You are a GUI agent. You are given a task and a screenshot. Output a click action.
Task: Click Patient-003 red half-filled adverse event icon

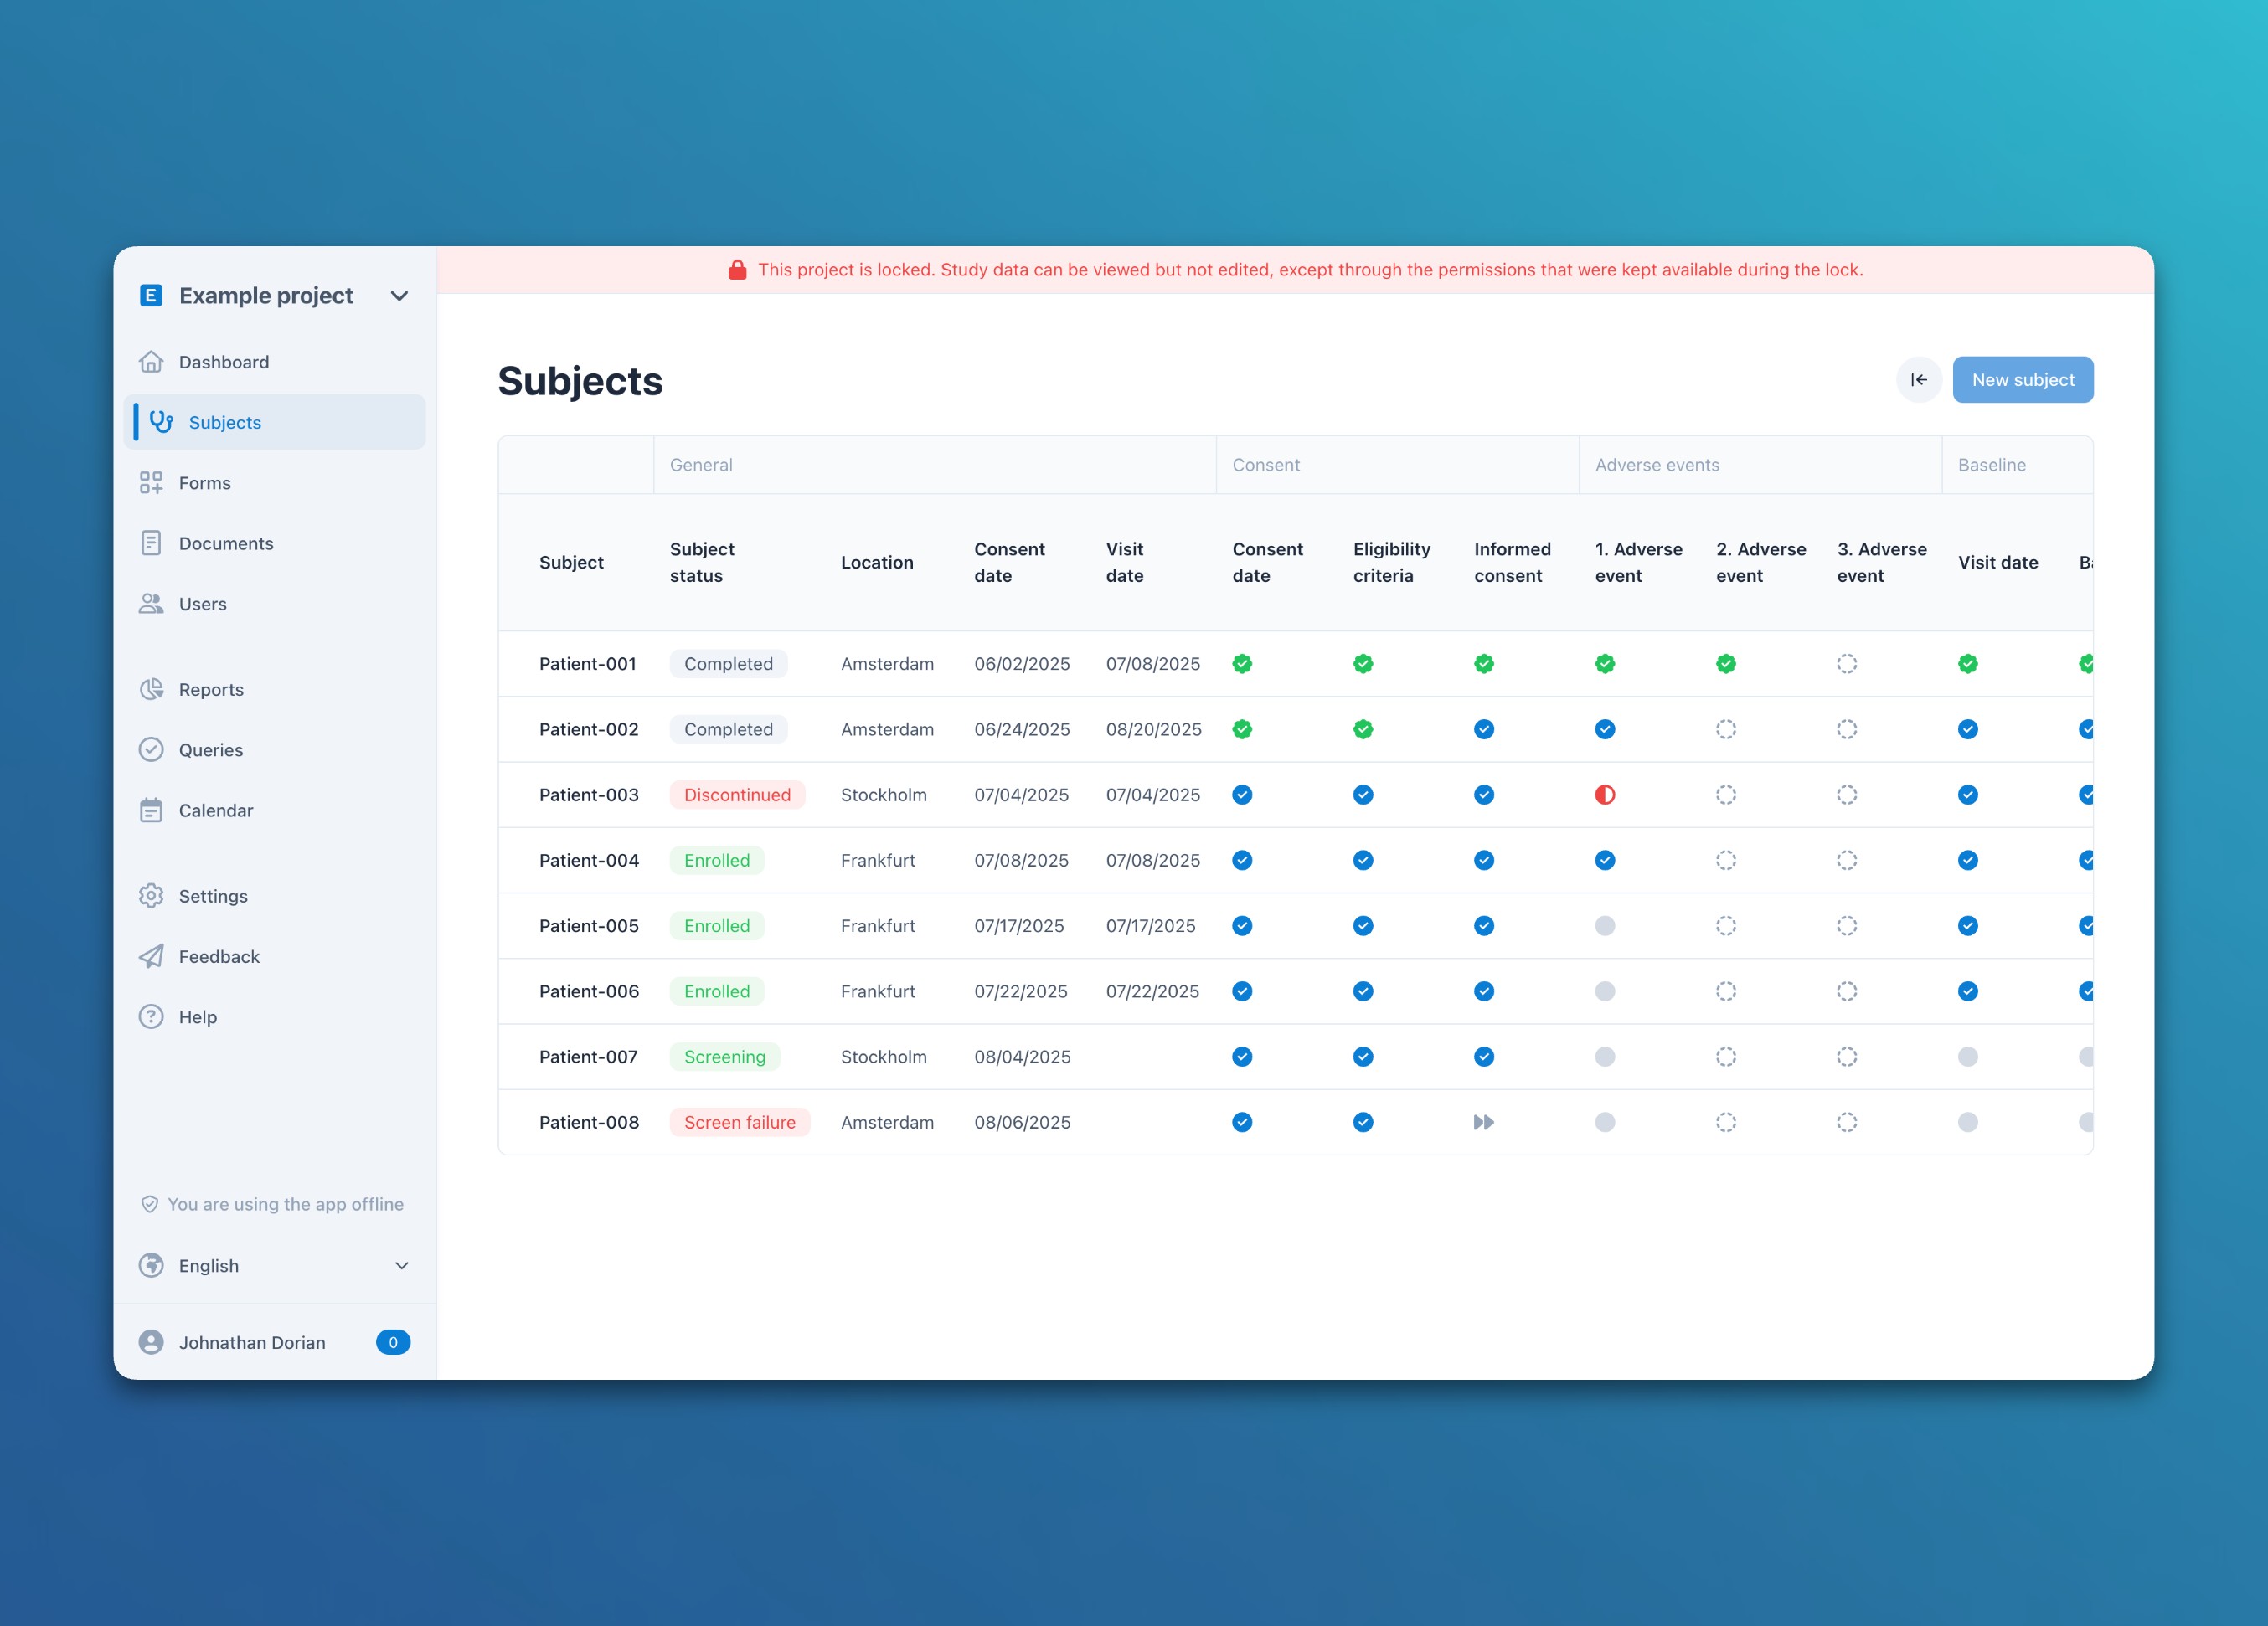point(1605,795)
